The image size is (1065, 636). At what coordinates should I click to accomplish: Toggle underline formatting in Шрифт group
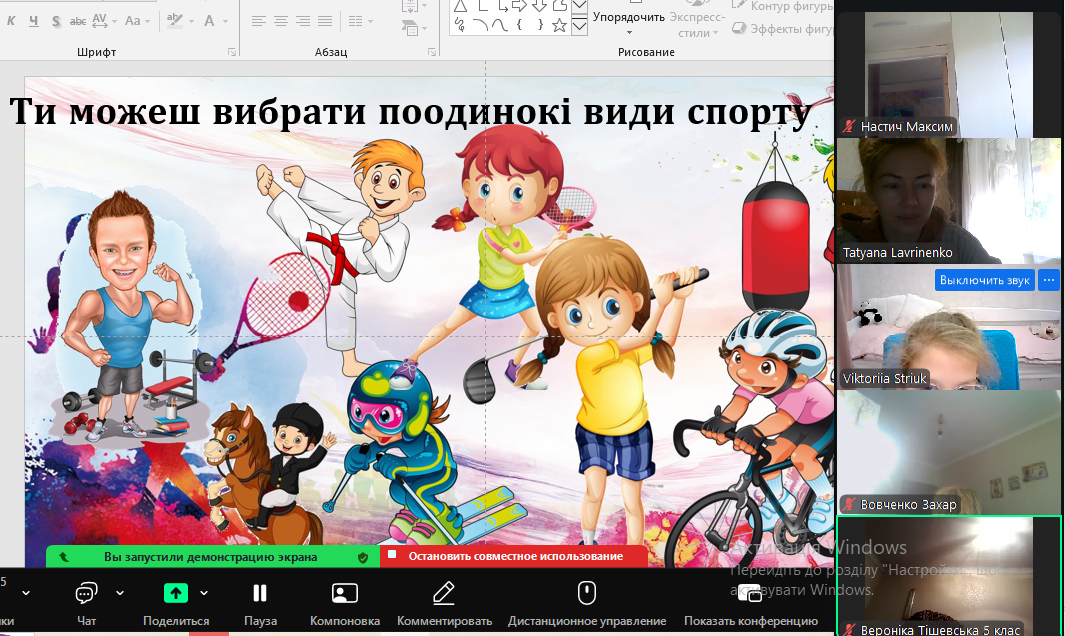coord(33,20)
